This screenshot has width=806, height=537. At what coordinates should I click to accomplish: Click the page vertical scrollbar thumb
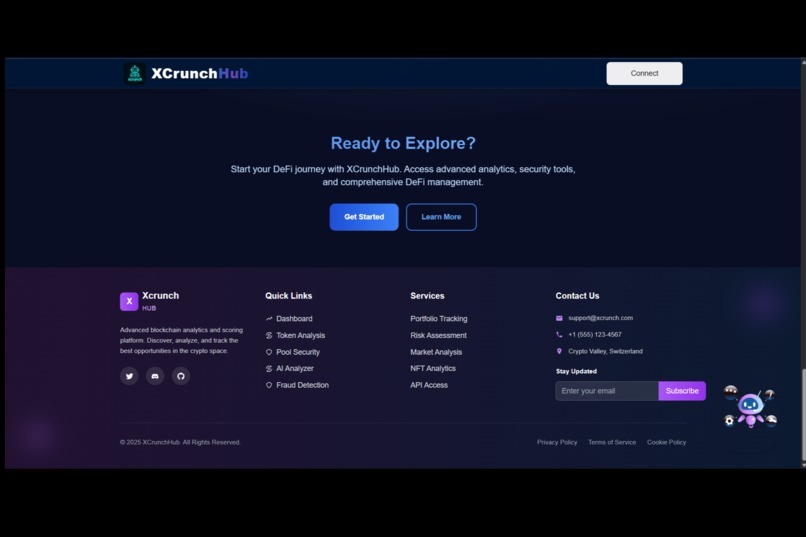point(803,415)
